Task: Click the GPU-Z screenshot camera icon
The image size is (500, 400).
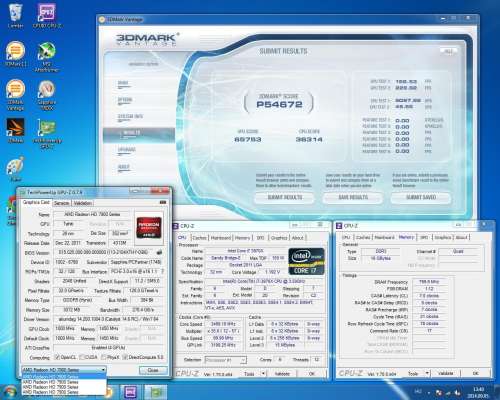Action: [x=163, y=202]
